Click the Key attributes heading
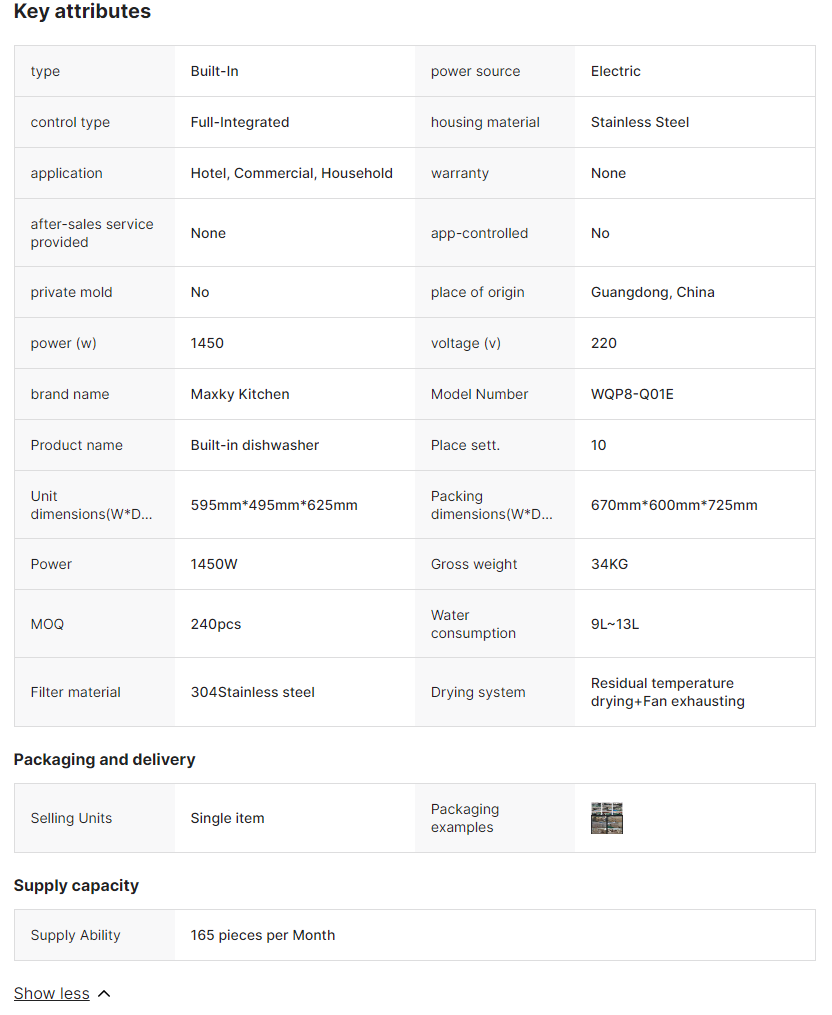The image size is (832, 1015). [82, 12]
